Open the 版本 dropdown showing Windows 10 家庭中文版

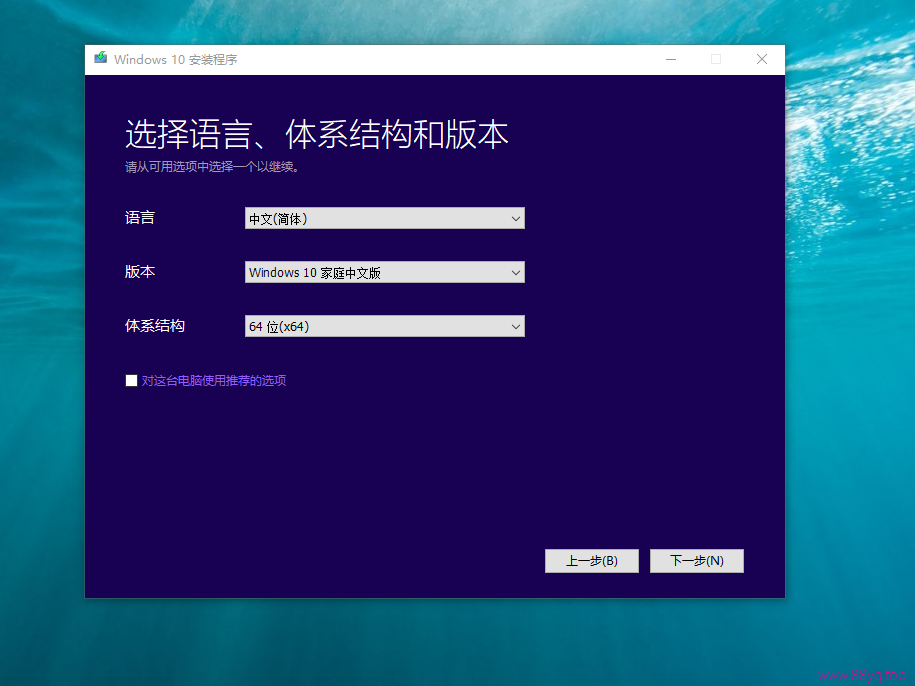point(385,272)
